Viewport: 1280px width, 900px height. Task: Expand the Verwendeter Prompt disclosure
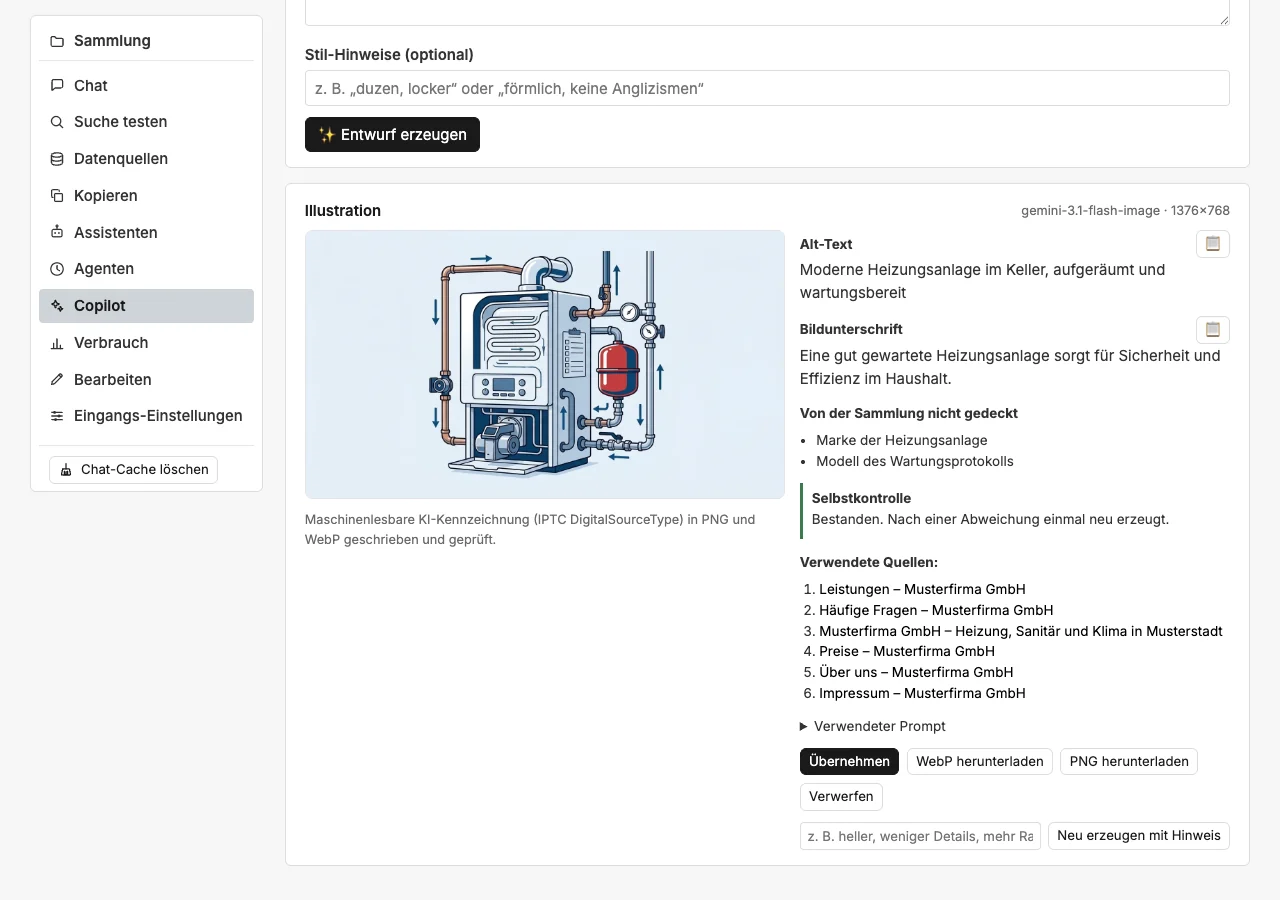tap(873, 726)
